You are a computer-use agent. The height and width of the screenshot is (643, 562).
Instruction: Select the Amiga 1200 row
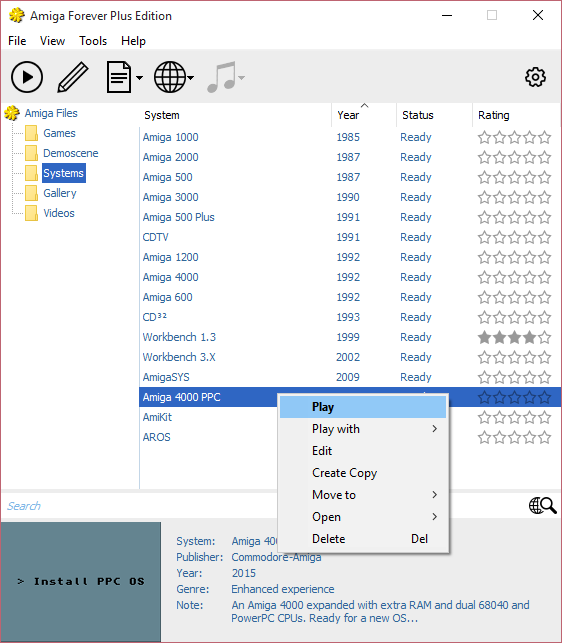(x=350, y=258)
